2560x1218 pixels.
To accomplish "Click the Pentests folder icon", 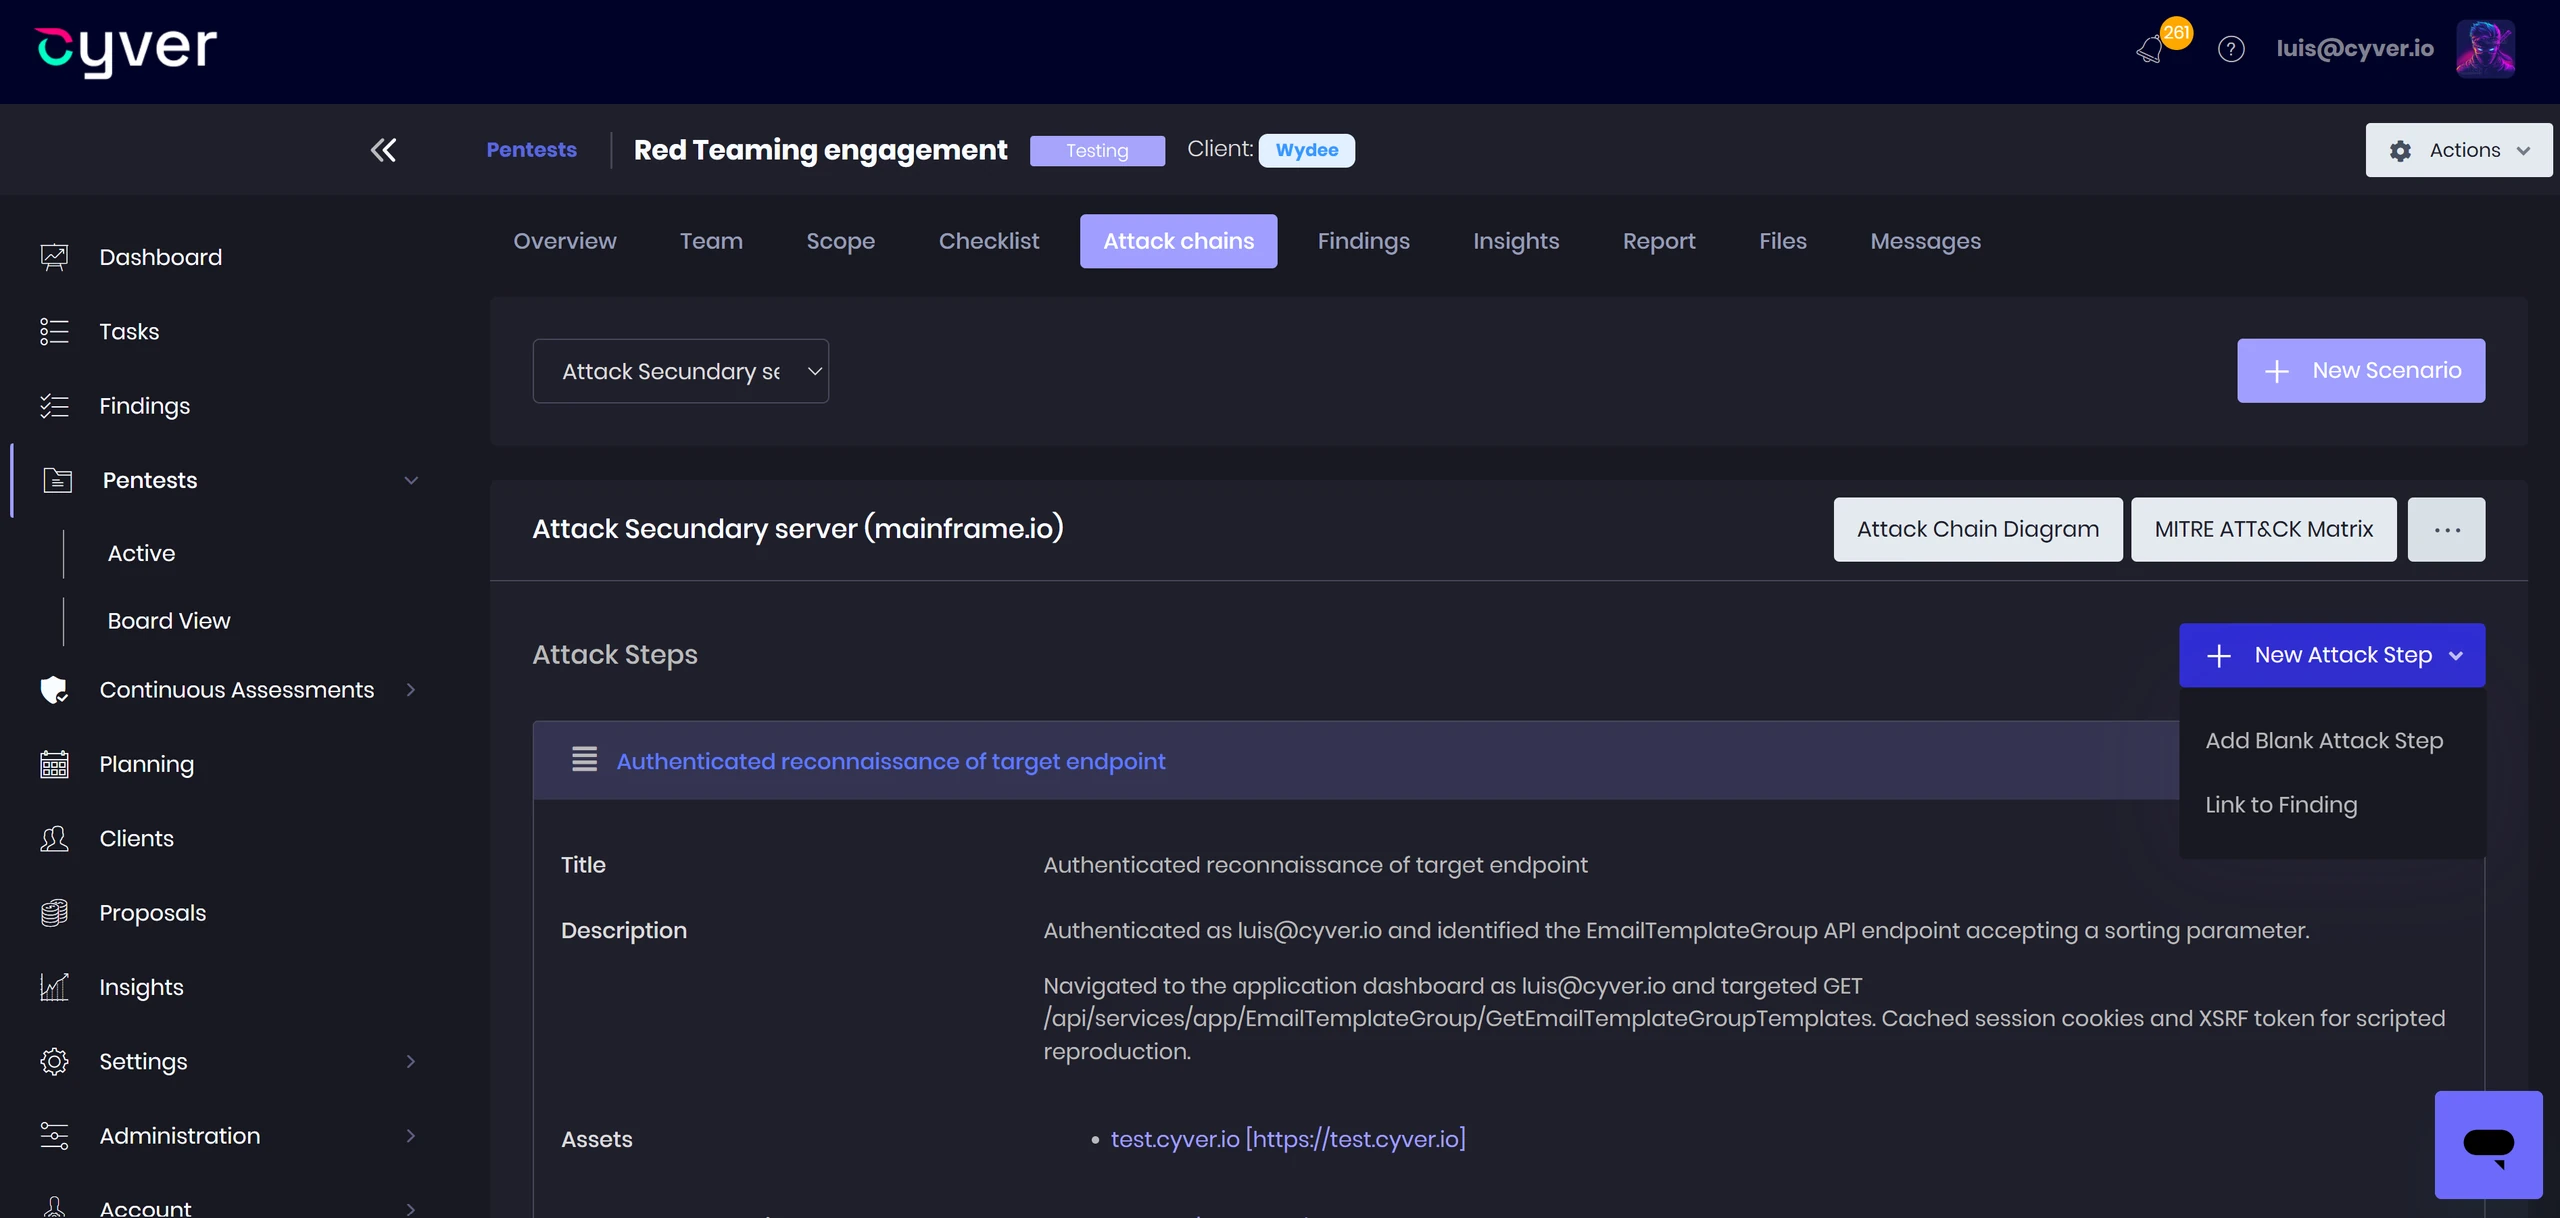I will [57, 480].
